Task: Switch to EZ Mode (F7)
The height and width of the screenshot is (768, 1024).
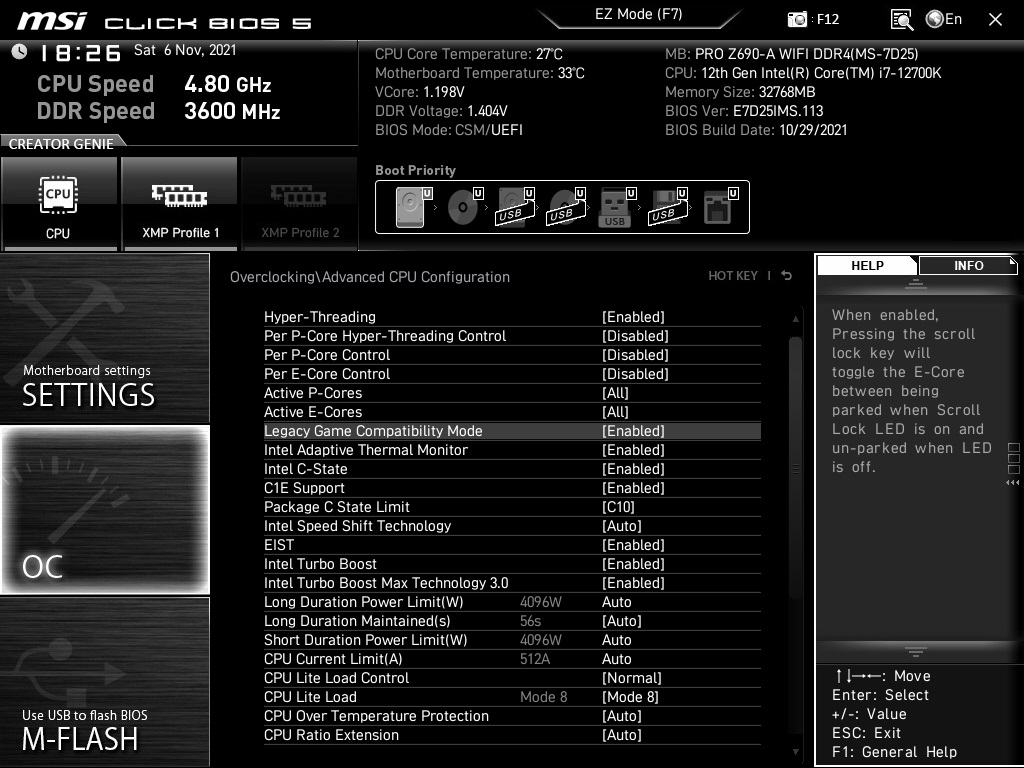Action: [x=639, y=15]
